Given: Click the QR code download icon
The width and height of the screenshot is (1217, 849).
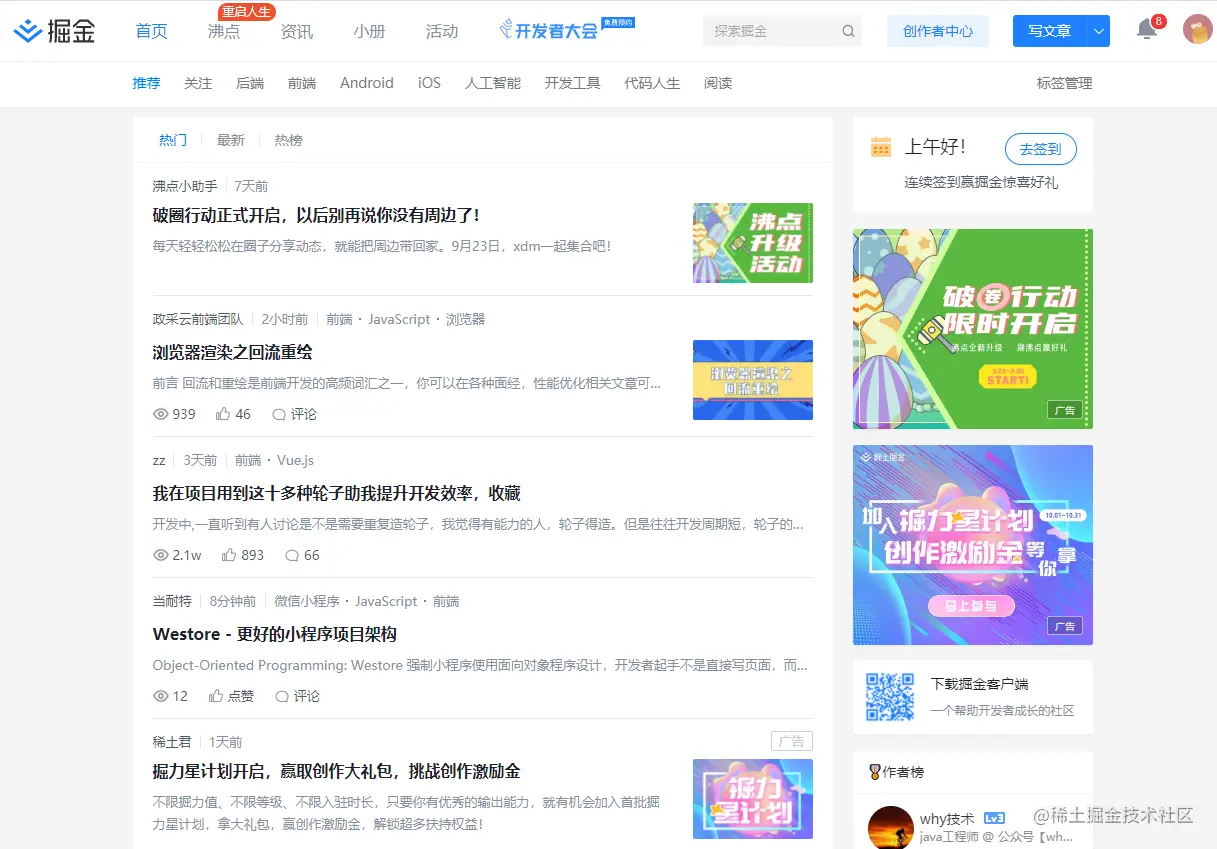Looking at the screenshot, I should coord(890,697).
